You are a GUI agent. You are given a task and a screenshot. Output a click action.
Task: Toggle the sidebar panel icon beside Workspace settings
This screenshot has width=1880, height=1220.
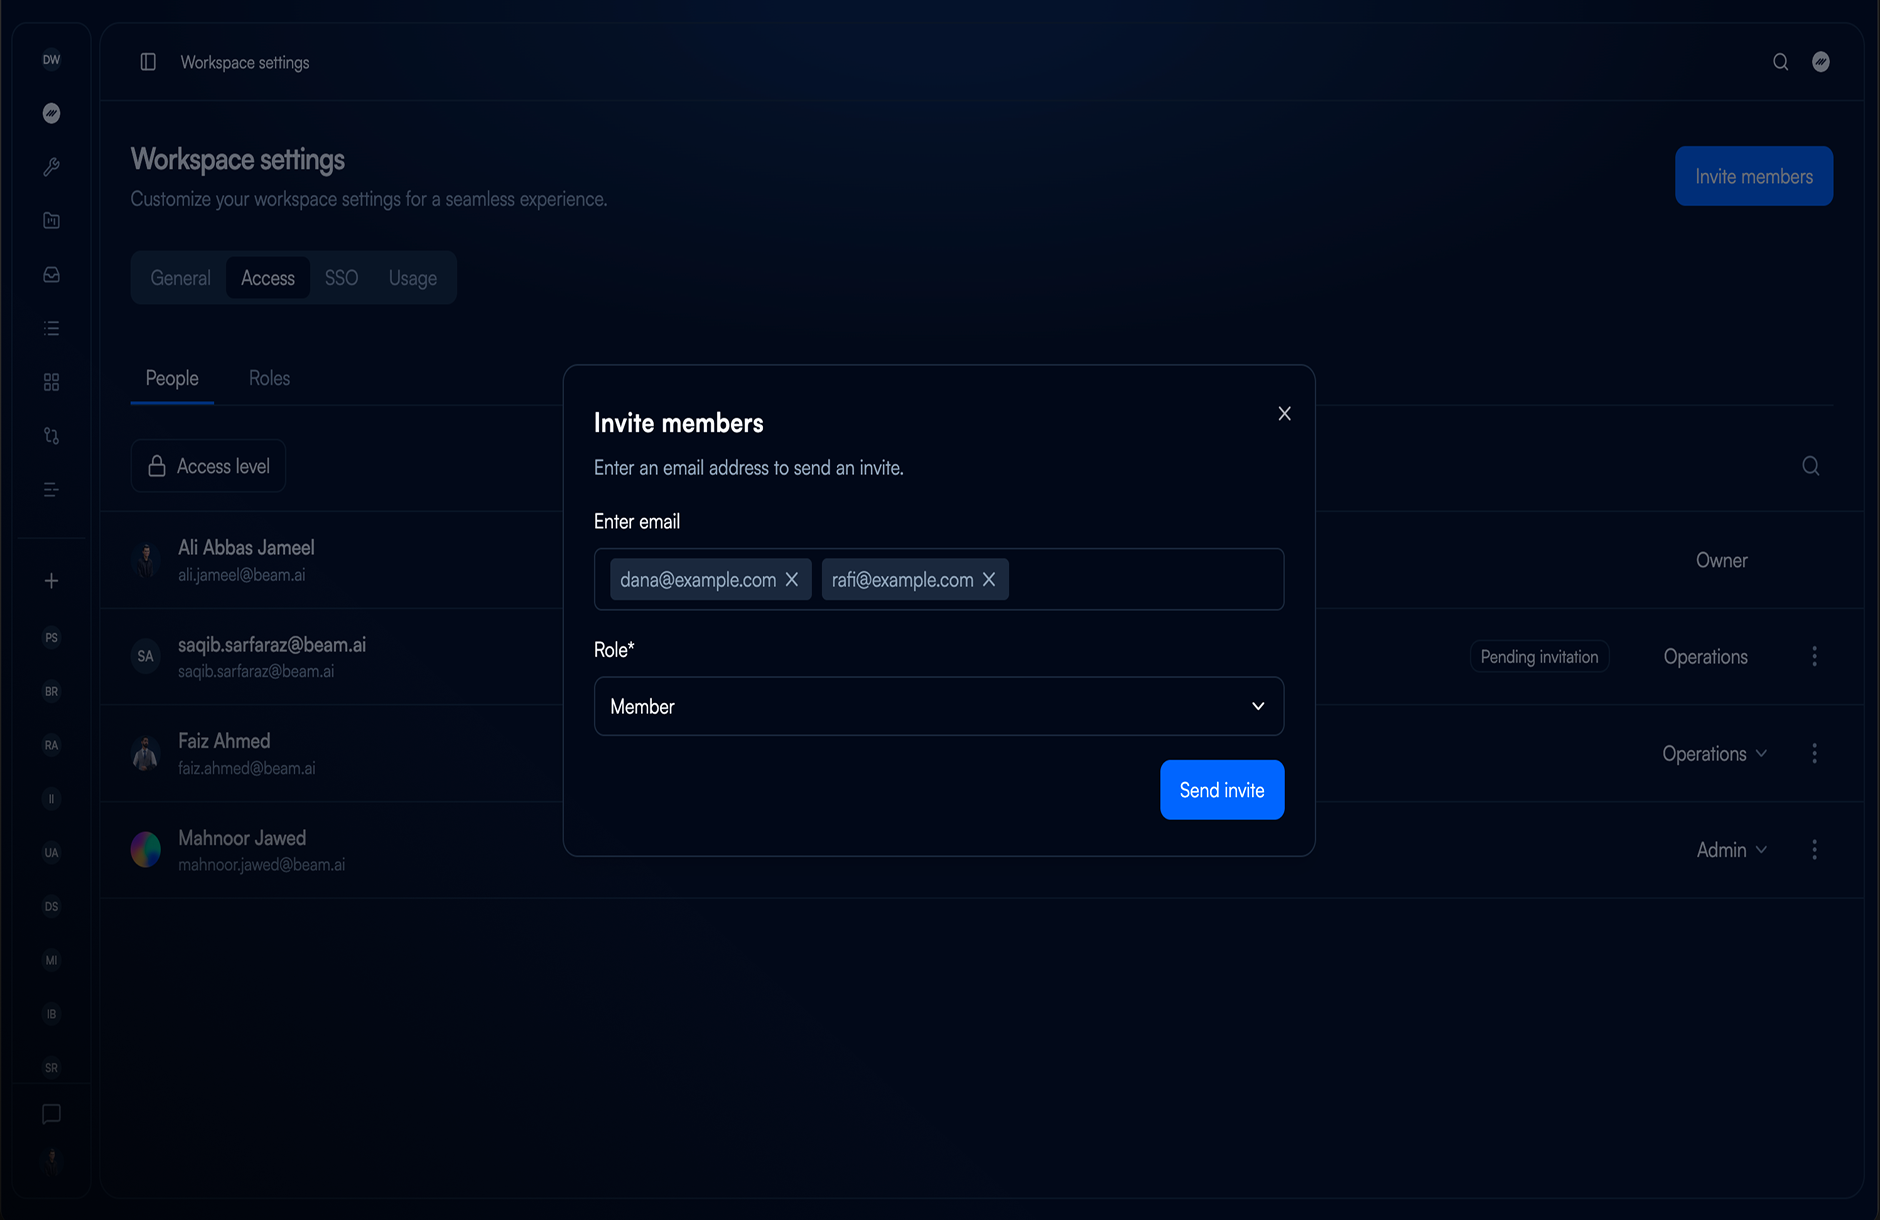click(x=148, y=62)
